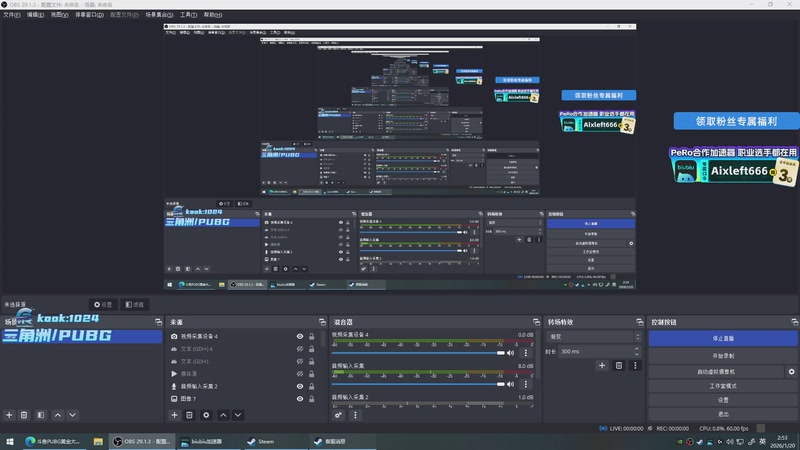The height and width of the screenshot is (450, 800).
Task: Open scene filters icon in Scenes panel
Action: [x=41, y=415]
